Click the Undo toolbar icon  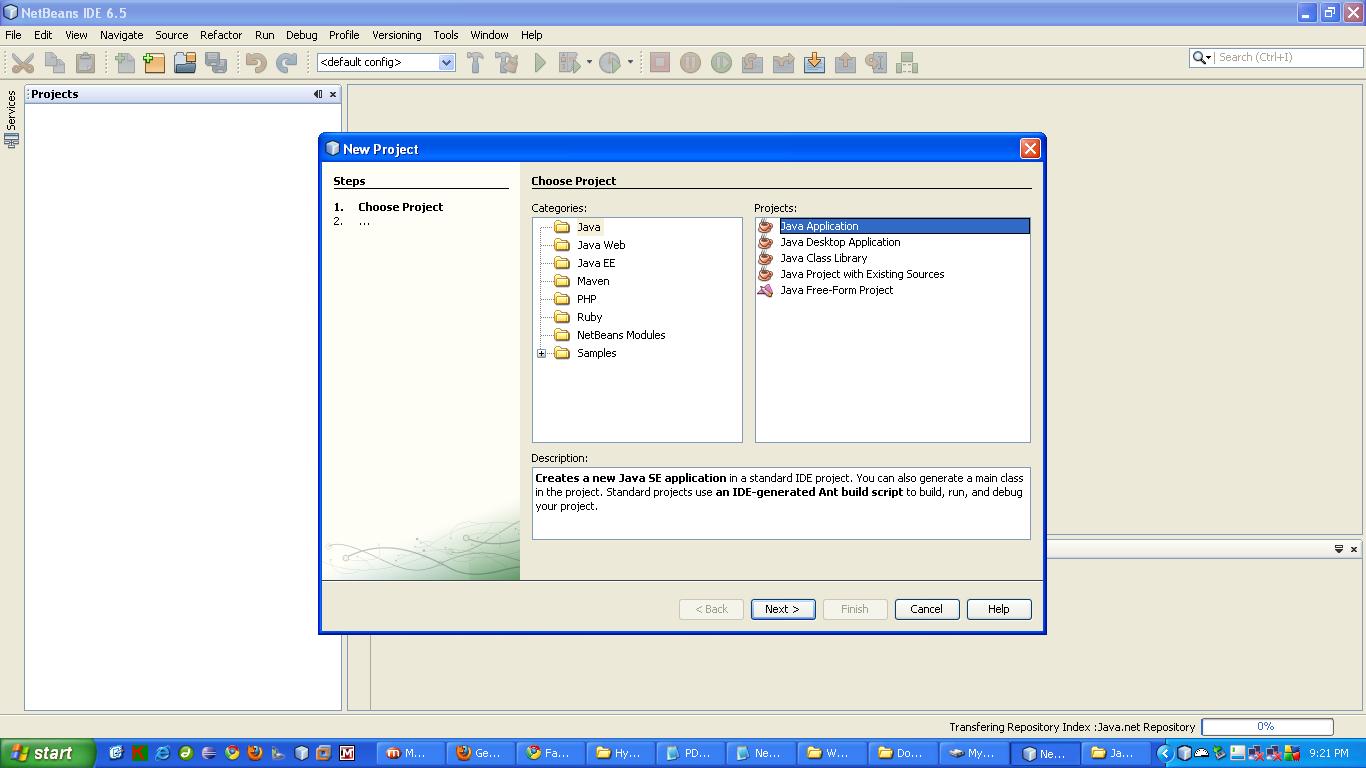click(256, 63)
